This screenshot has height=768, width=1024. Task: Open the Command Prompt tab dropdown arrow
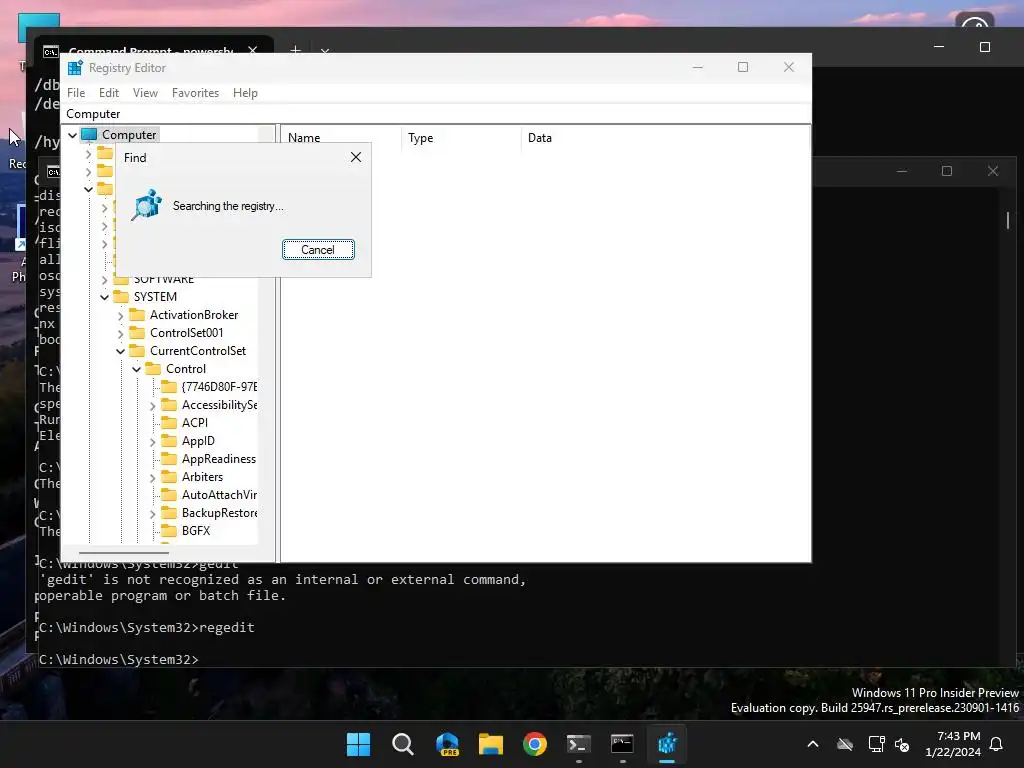325,50
